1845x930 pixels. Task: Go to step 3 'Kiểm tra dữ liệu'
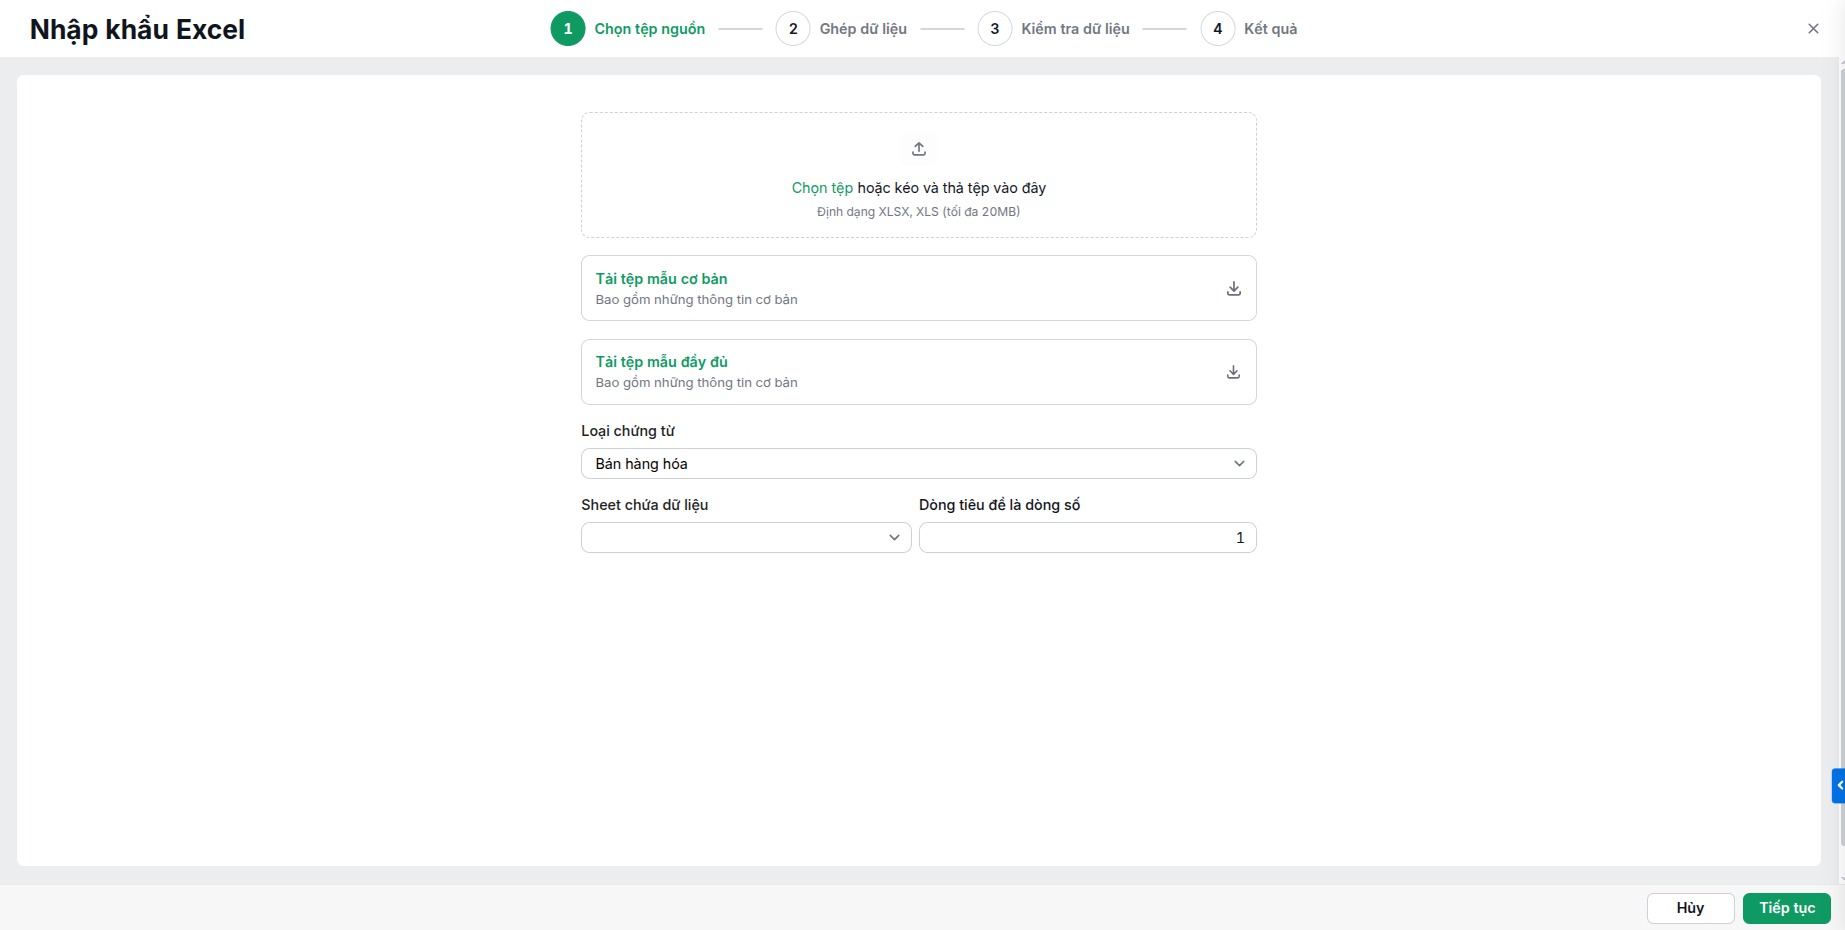click(x=1054, y=29)
